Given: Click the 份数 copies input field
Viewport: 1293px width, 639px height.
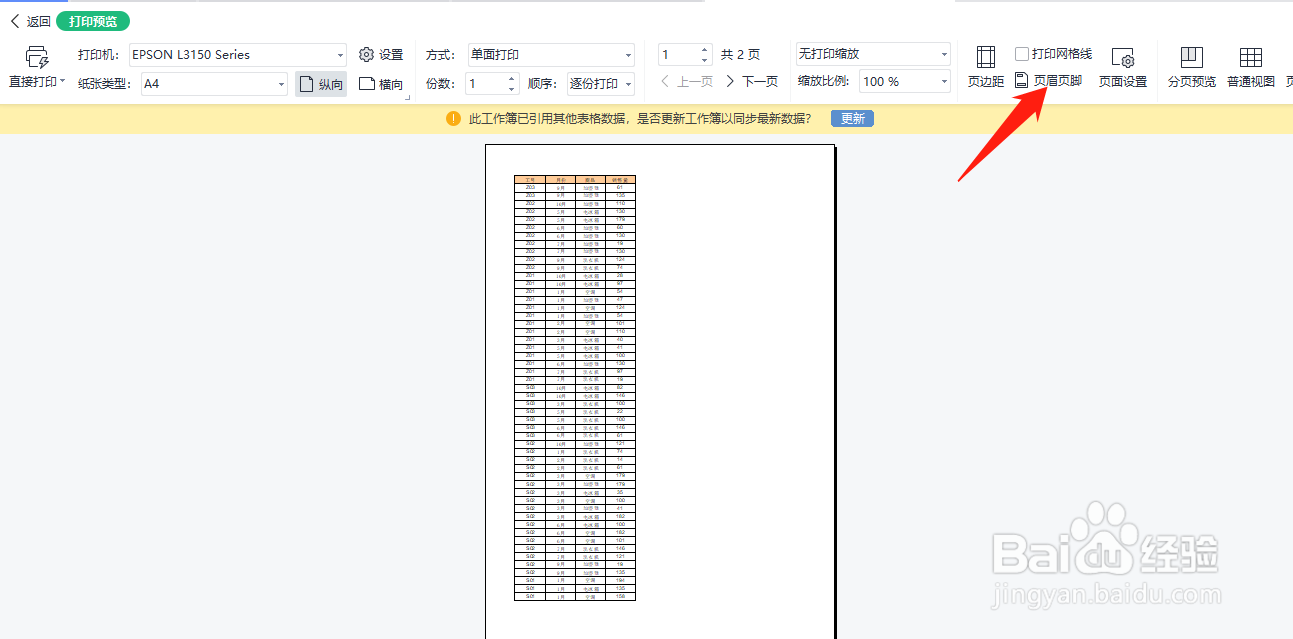Looking at the screenshot, I should click(x=487, y=83).
